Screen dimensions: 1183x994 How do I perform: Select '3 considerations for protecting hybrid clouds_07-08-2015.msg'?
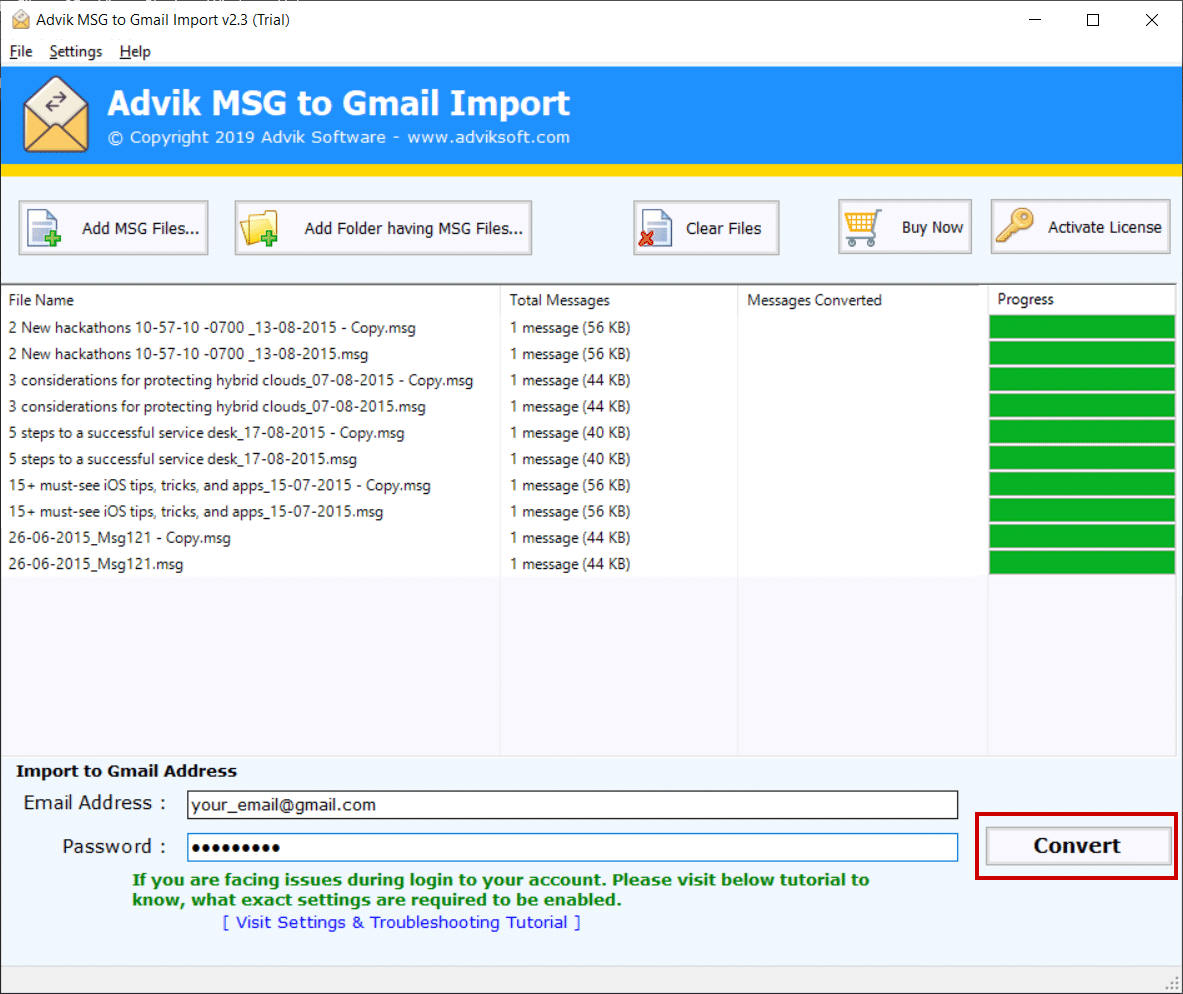tap(217, 407)
